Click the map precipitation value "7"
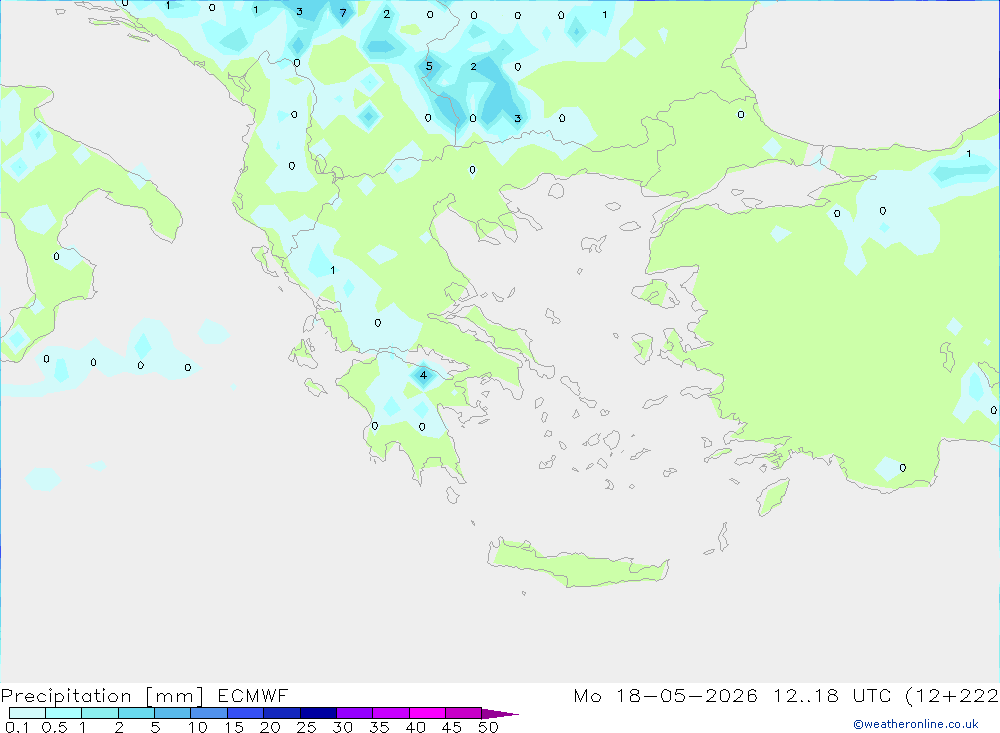Viewport: 1000px width, 733px height. coord(343,13)
